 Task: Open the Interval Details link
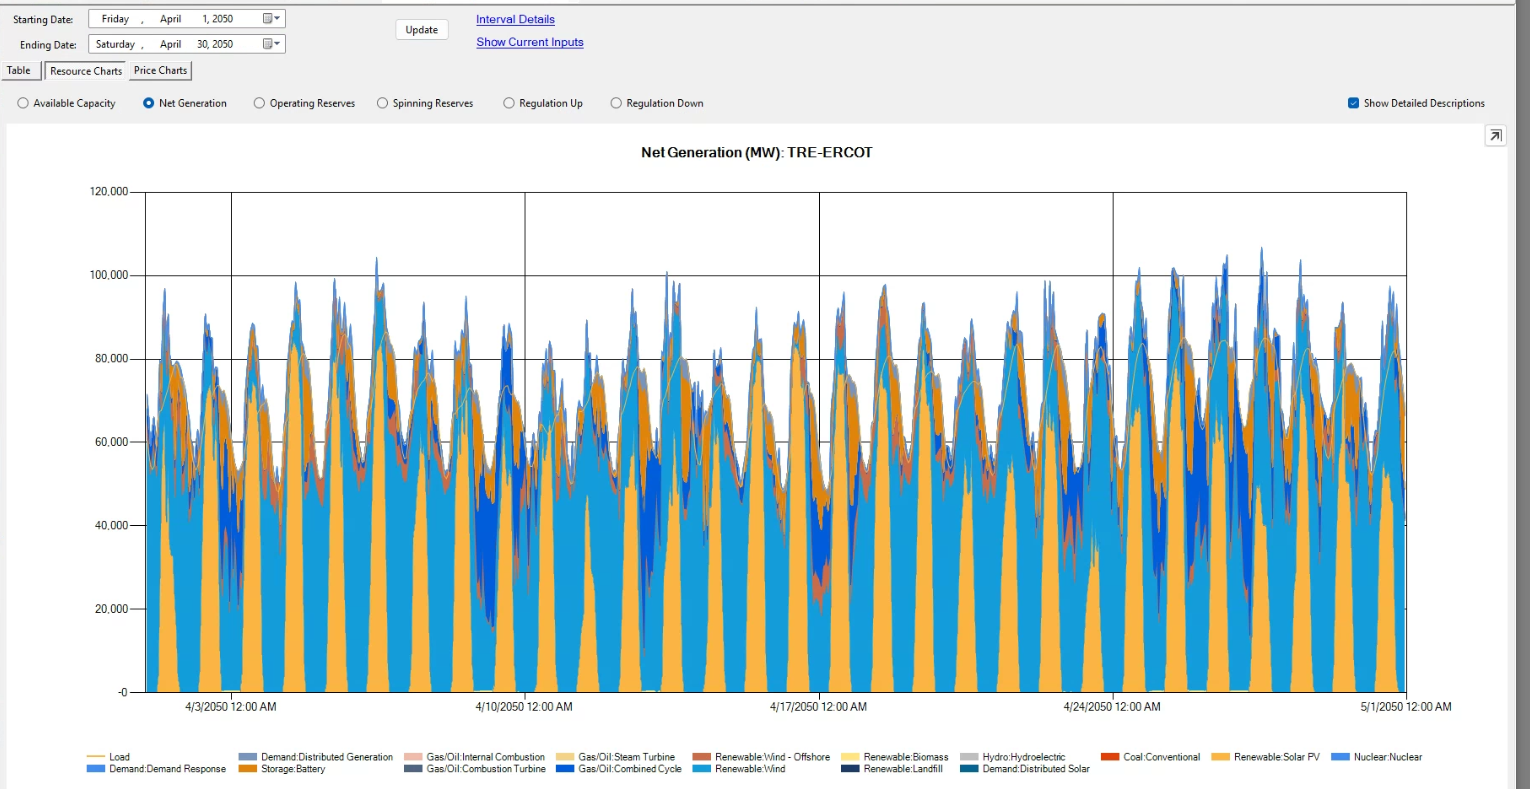pos(515,19)
